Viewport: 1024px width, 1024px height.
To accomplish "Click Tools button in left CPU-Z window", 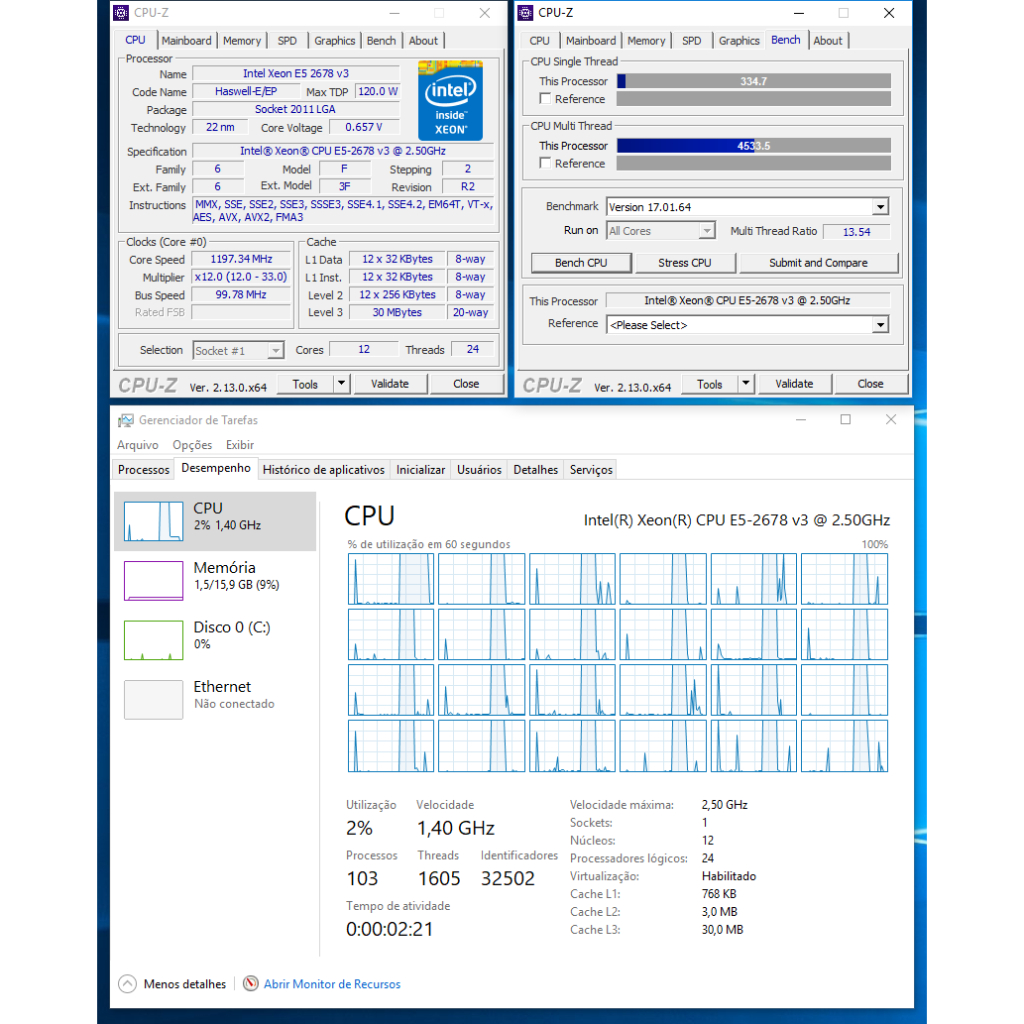I will (x=305, y=383).
